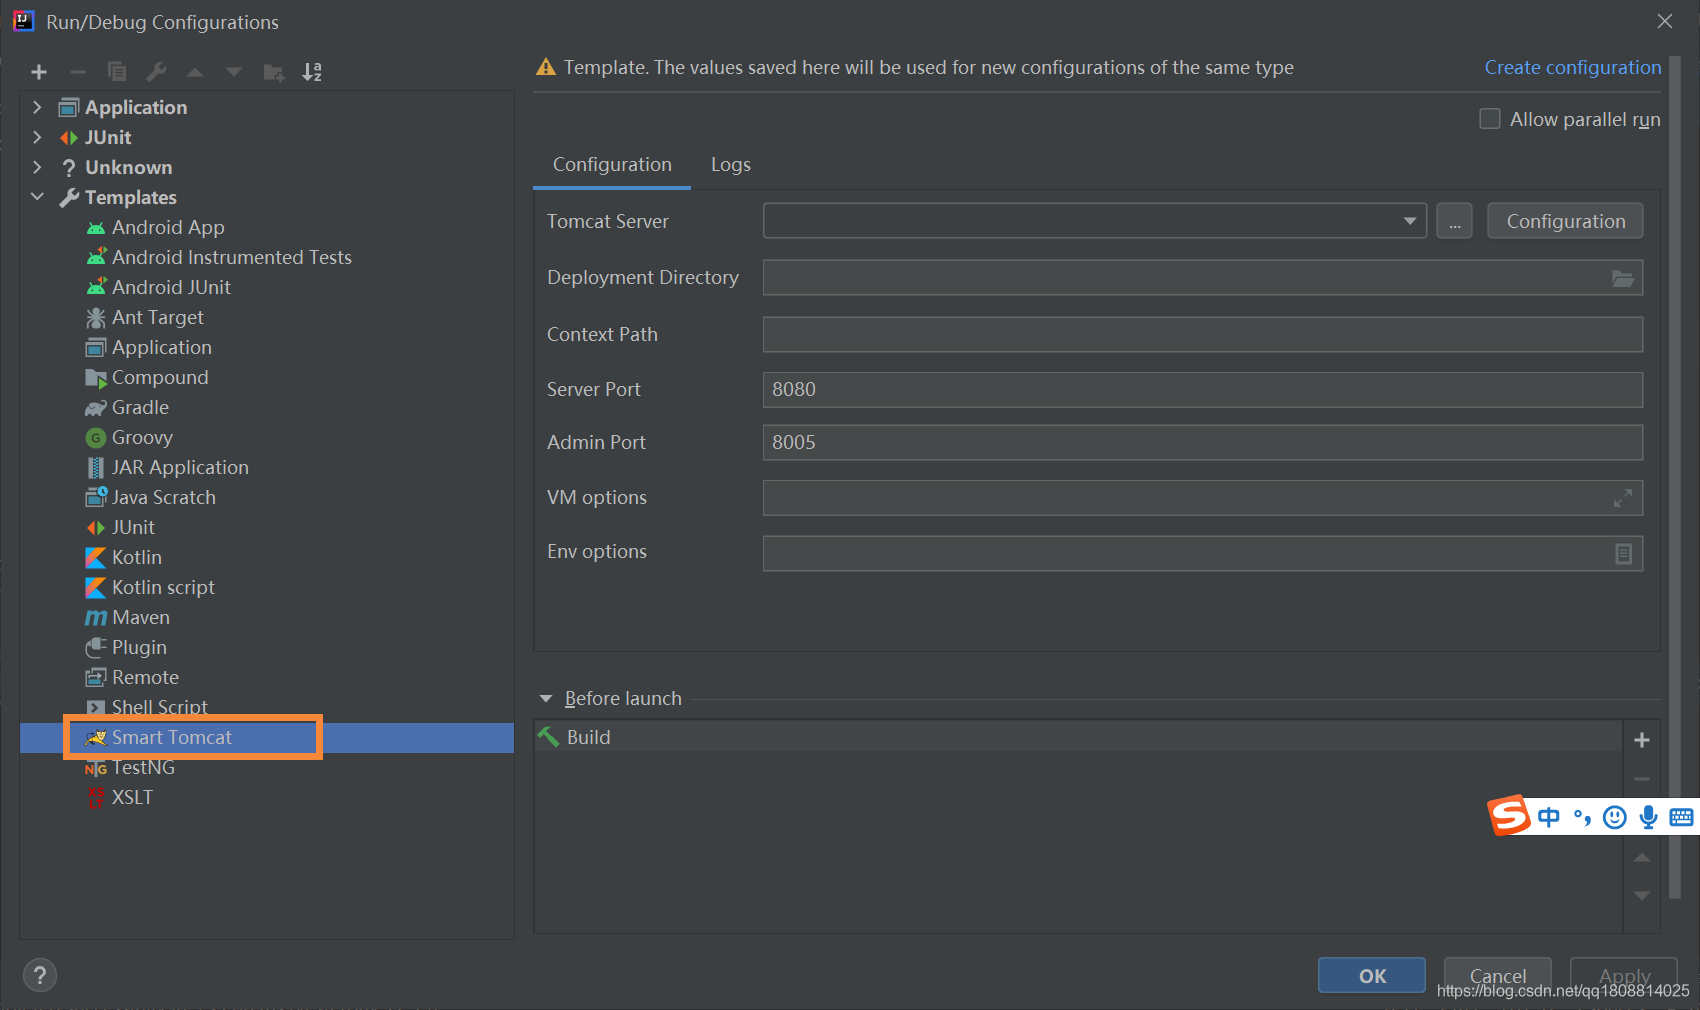Viewport: 1700px width, 1010px height.
Task: Click the Create configuration link
Action: click(1573, 67)
